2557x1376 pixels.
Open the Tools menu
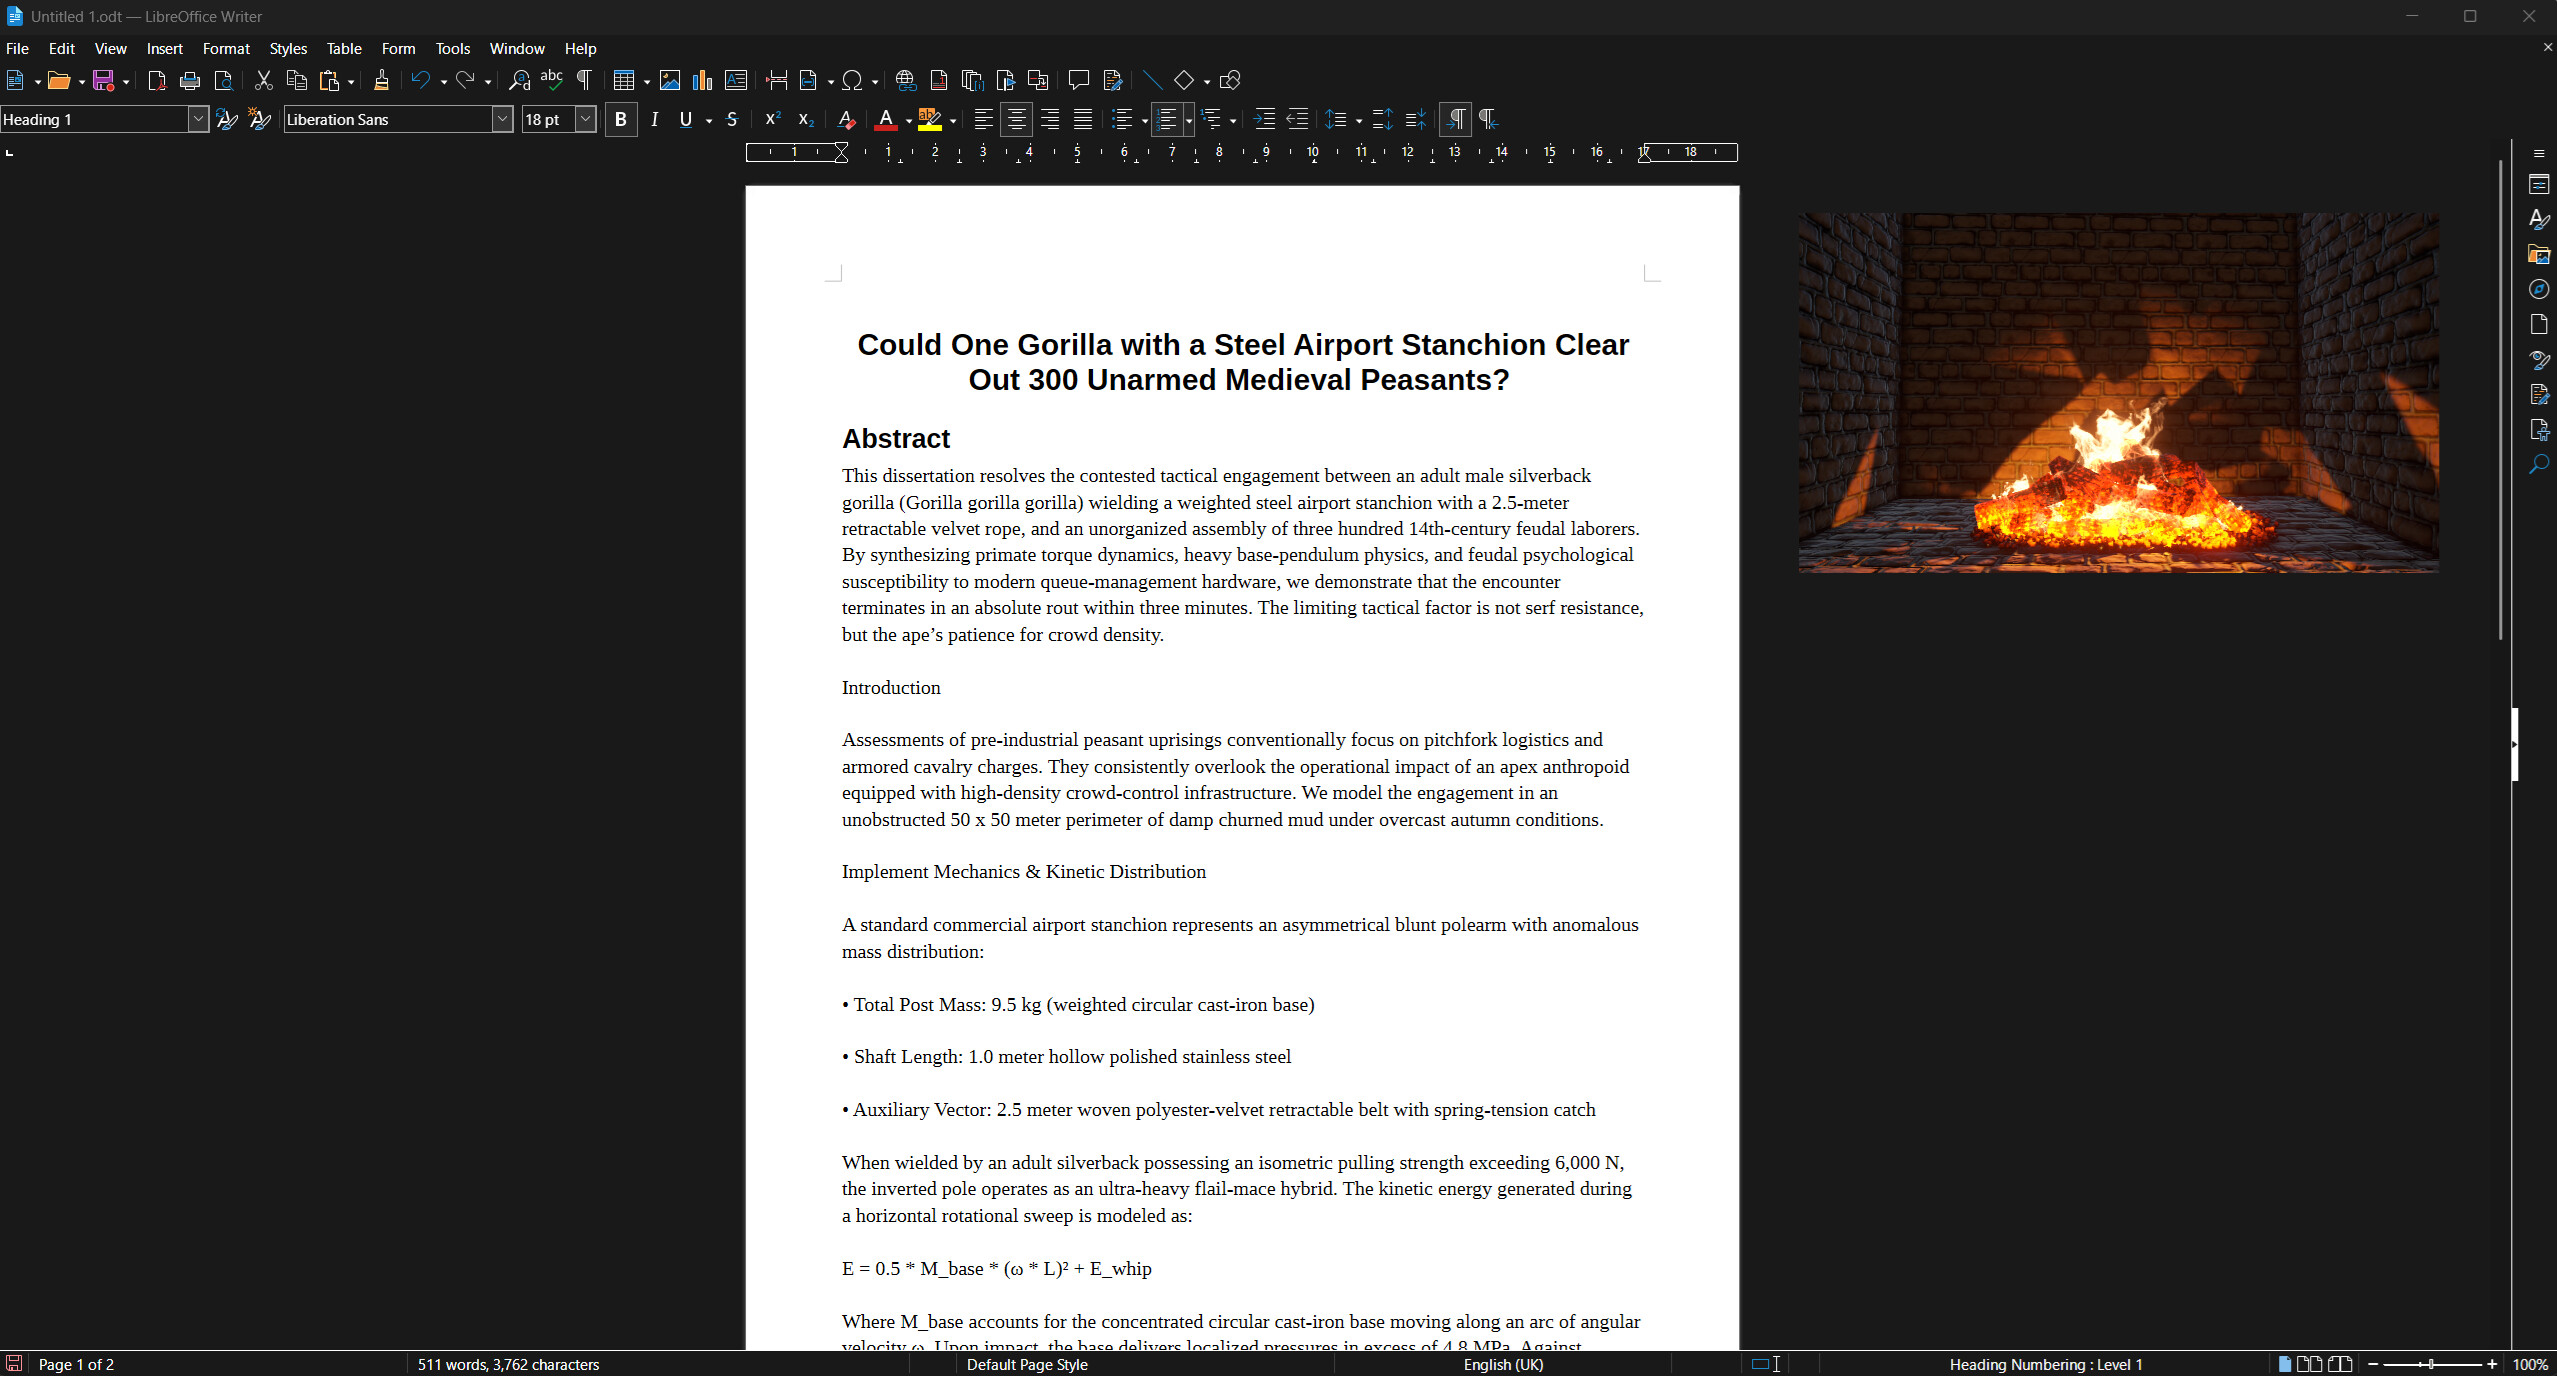pyautogui.click(x=453, y=49)
